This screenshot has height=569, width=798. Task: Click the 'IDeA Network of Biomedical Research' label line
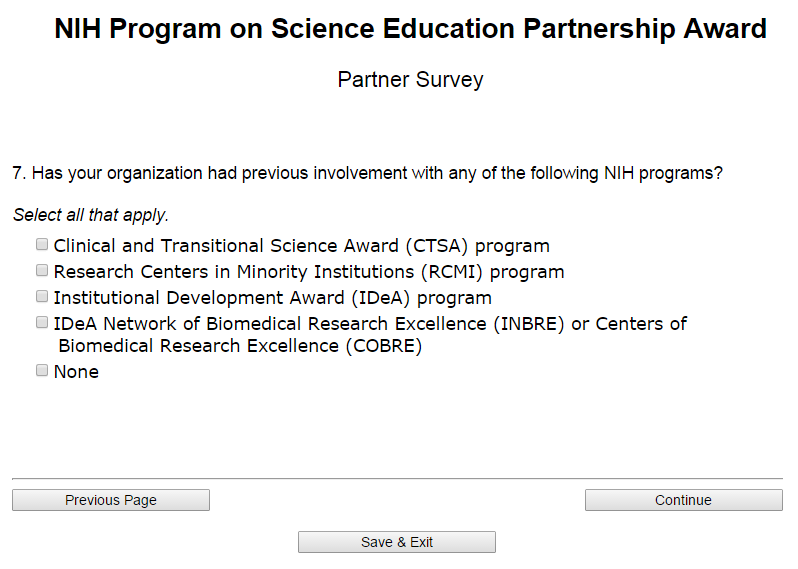click(x=370, y=324)
